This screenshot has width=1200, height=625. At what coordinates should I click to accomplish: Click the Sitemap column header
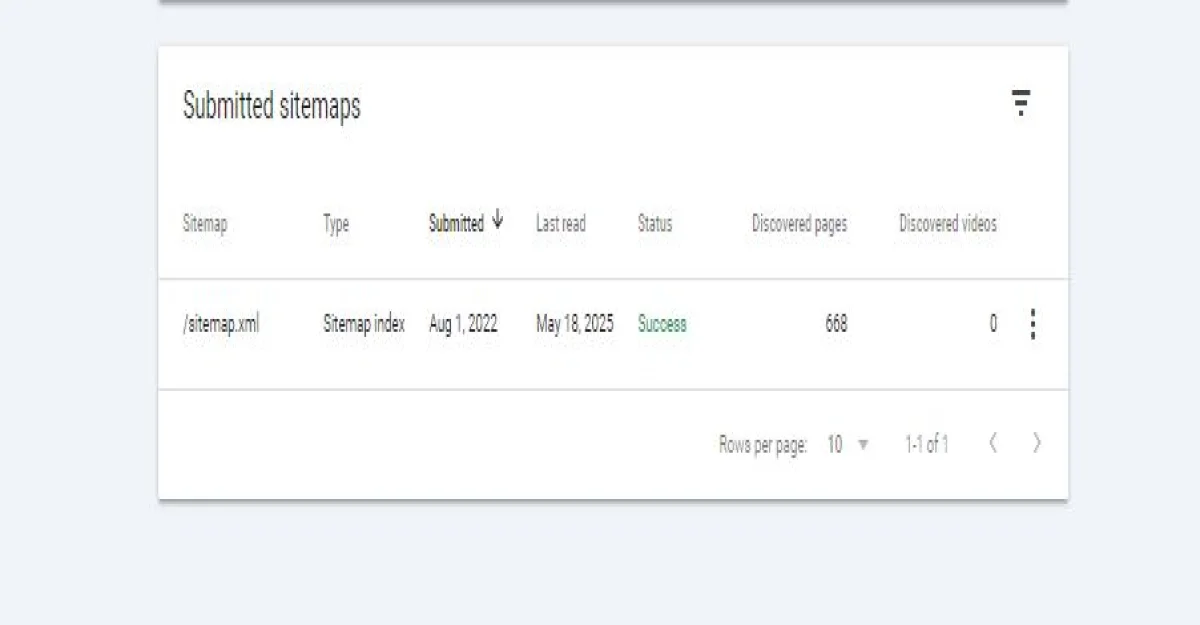pos(204,224)
